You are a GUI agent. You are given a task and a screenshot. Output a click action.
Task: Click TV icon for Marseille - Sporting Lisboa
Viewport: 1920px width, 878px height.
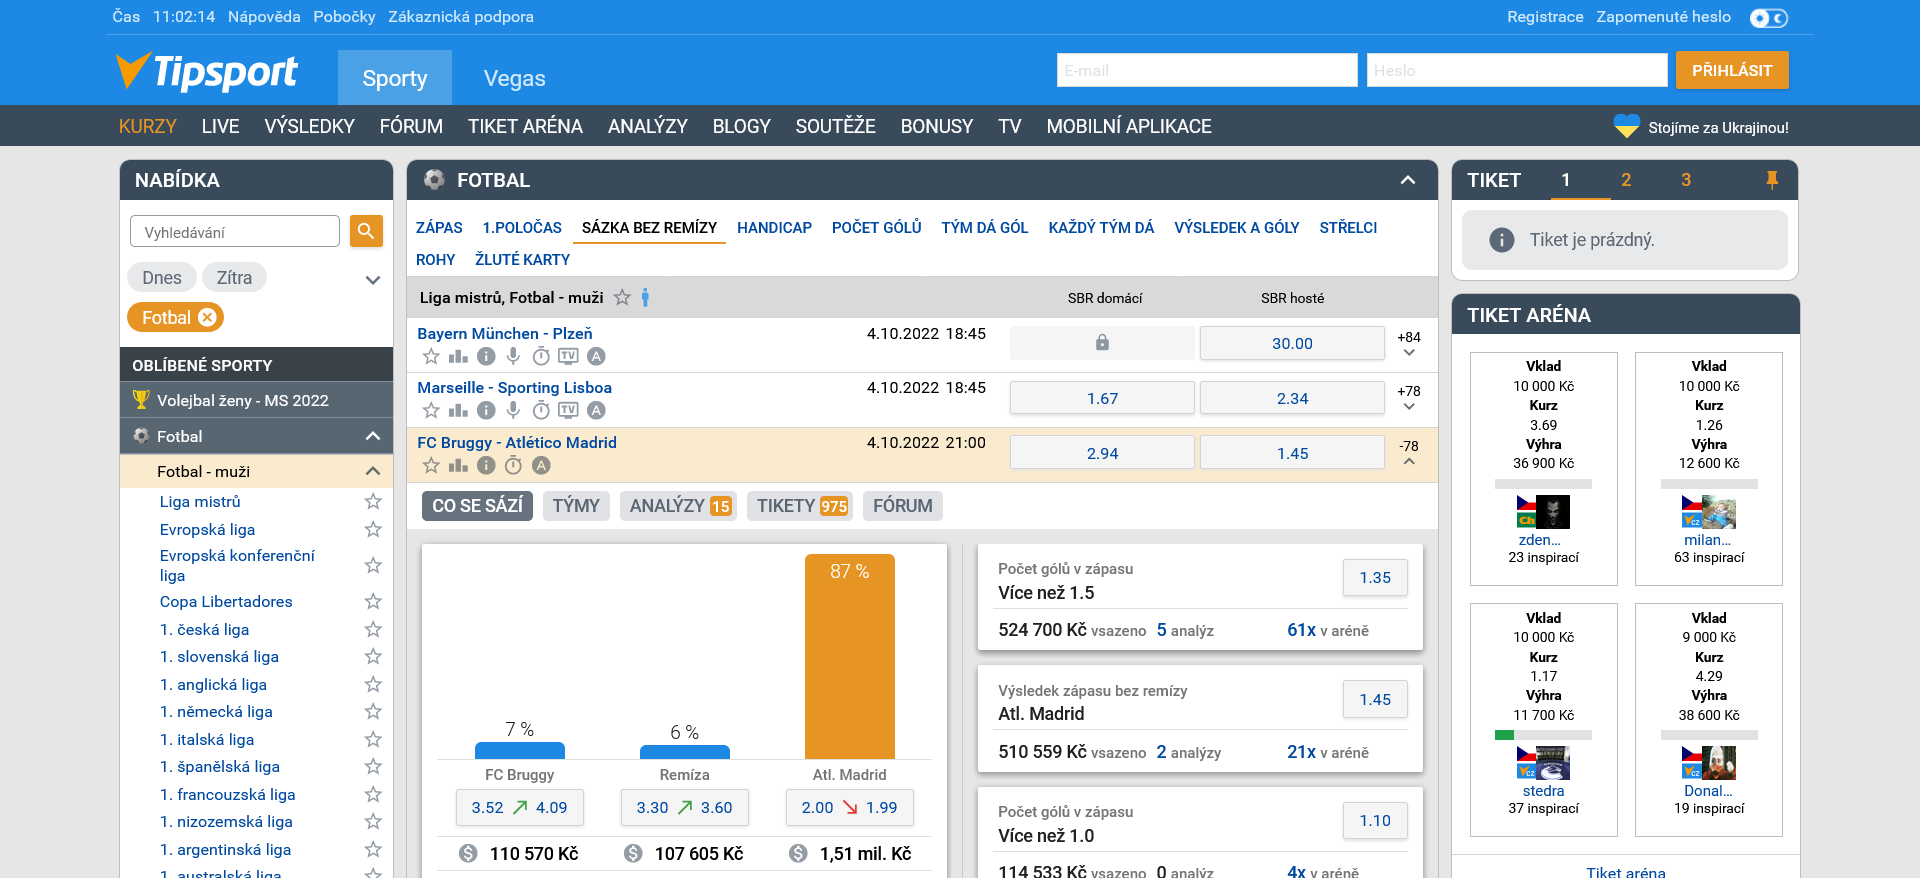568,410
